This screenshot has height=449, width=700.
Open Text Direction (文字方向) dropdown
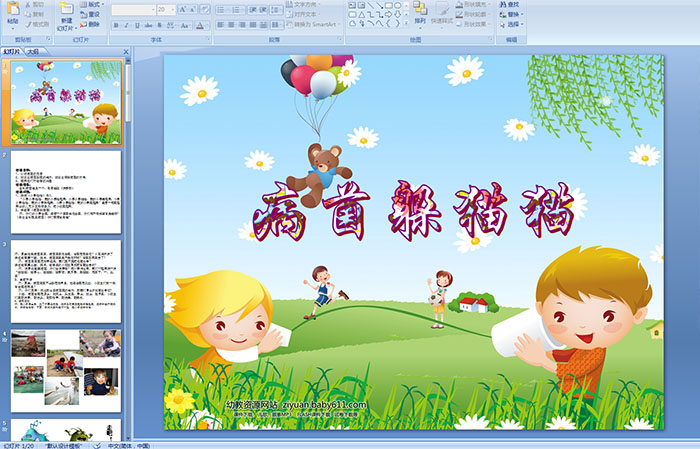(x=303, y=4)
